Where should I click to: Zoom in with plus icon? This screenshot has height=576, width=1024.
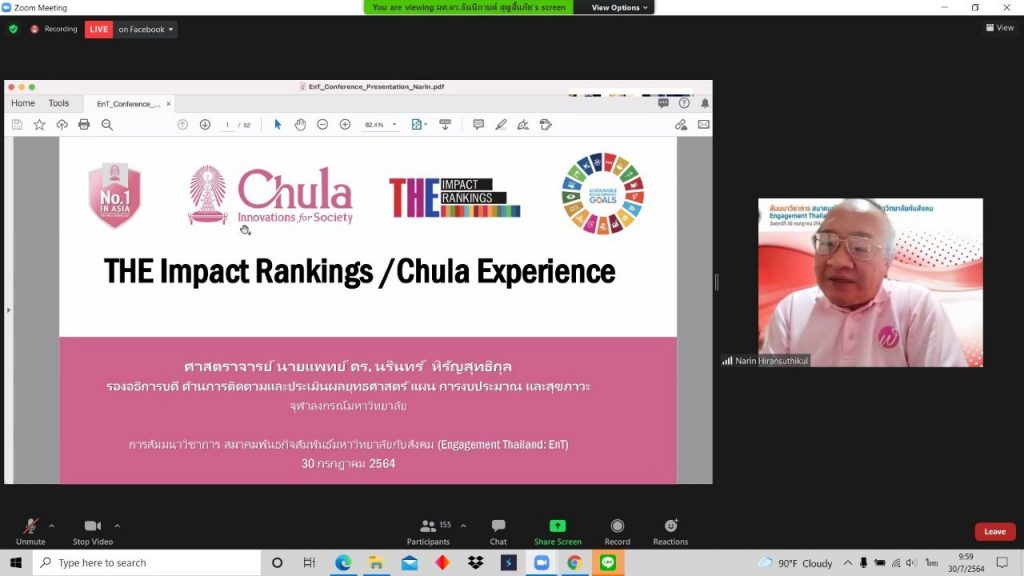(x=345, y=125)
